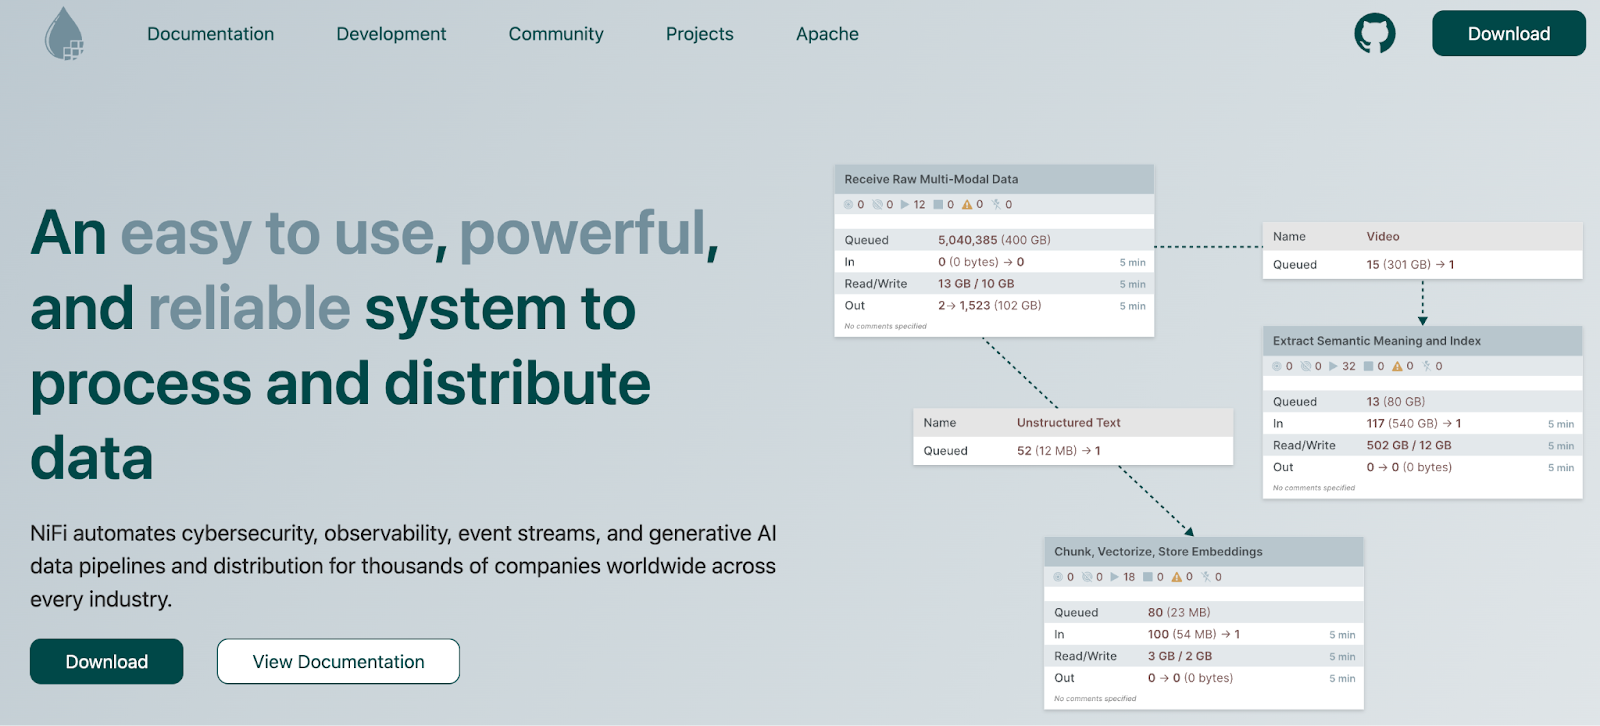The width and height of the screenshot is (1600, 726).
Task: Select the Extract Semantic Meaning and Index title
Action: 1376,341
